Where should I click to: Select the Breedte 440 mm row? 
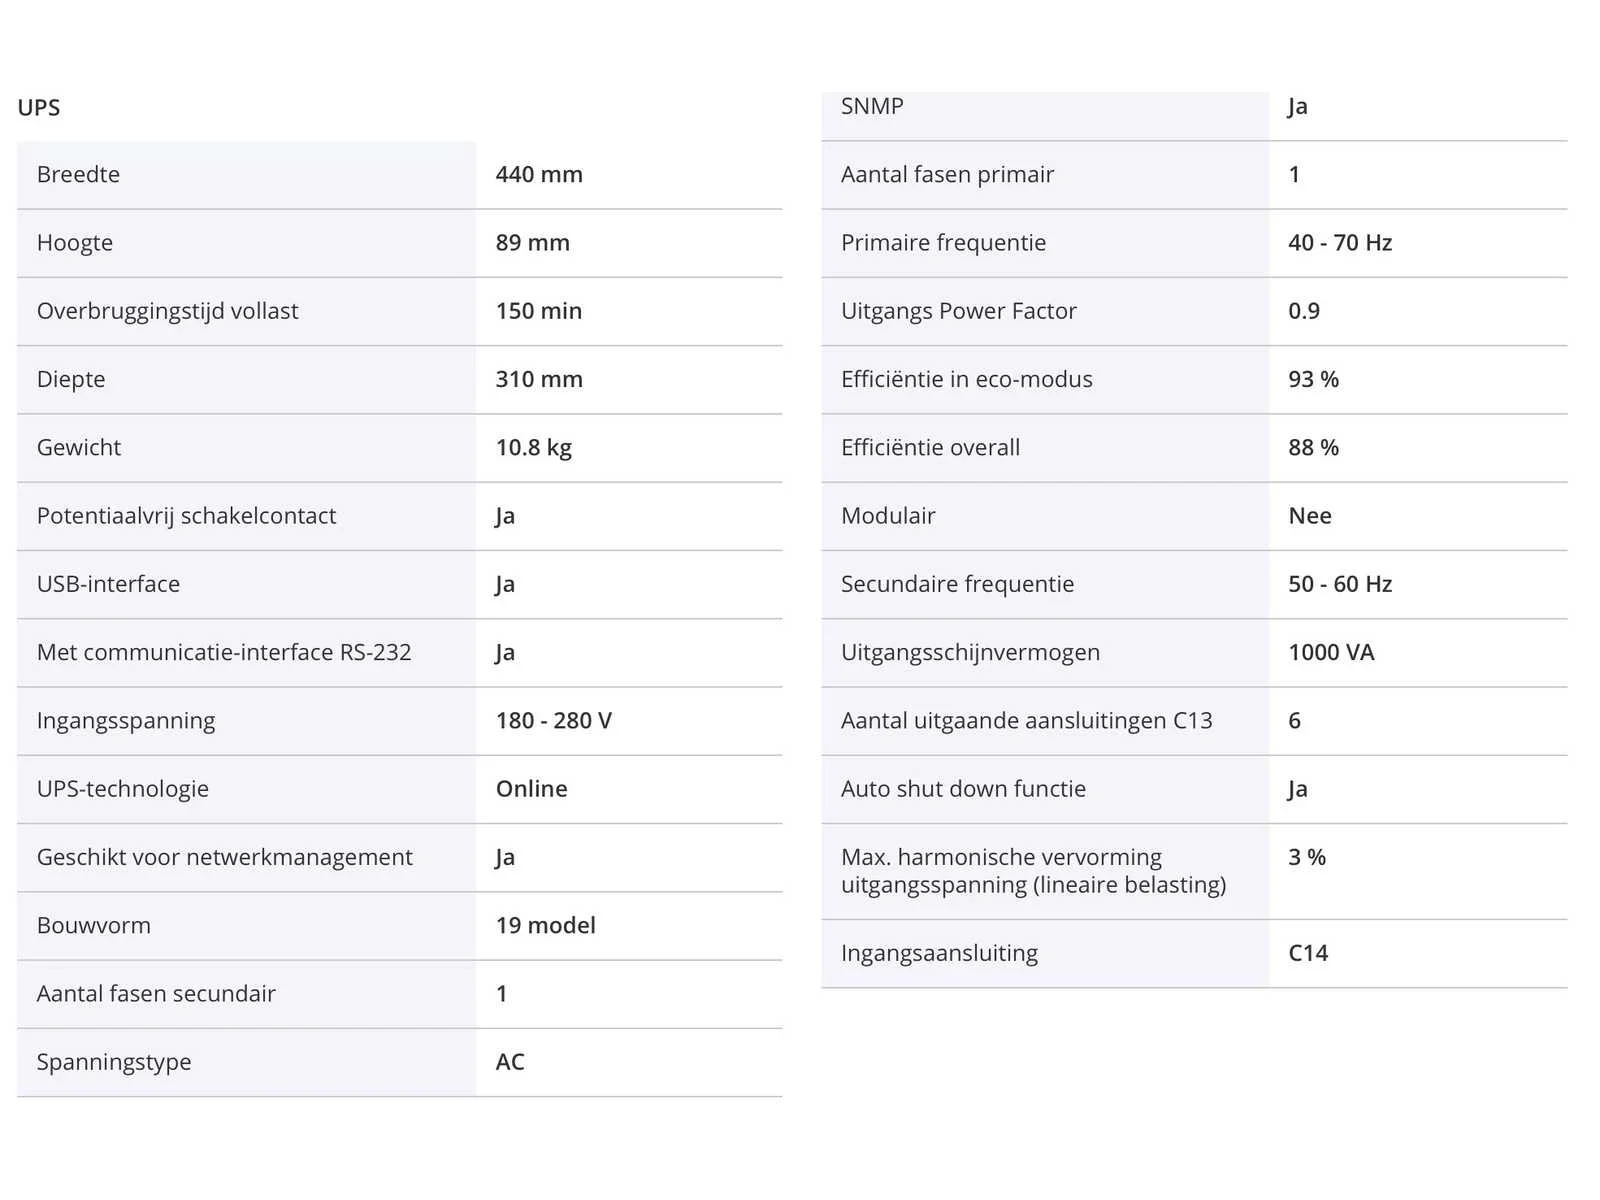click(x=399, y=175)
